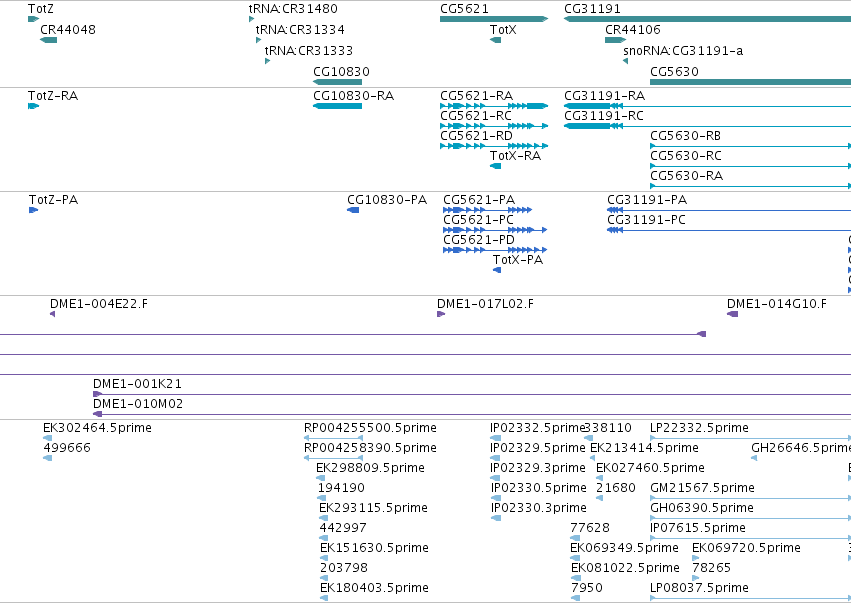Screen dimensions: 851x603
Task: Click the TotZ-PA protein label
Action: tap(53, 200)
